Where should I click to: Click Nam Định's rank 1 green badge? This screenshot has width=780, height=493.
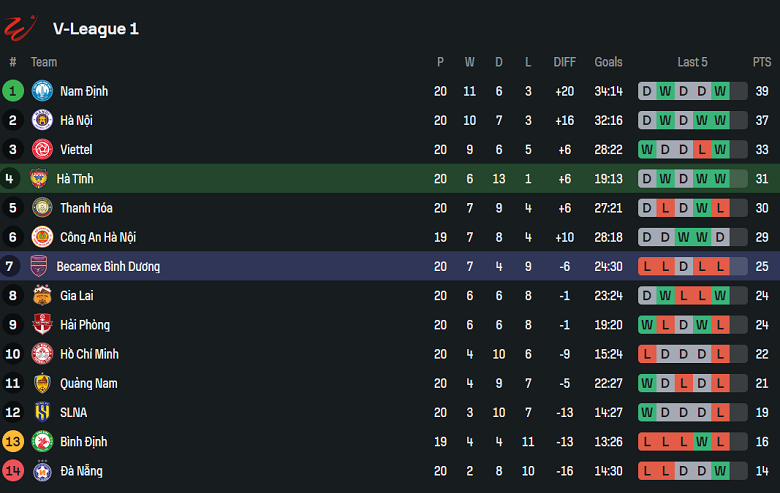click(x=13, y=91)
